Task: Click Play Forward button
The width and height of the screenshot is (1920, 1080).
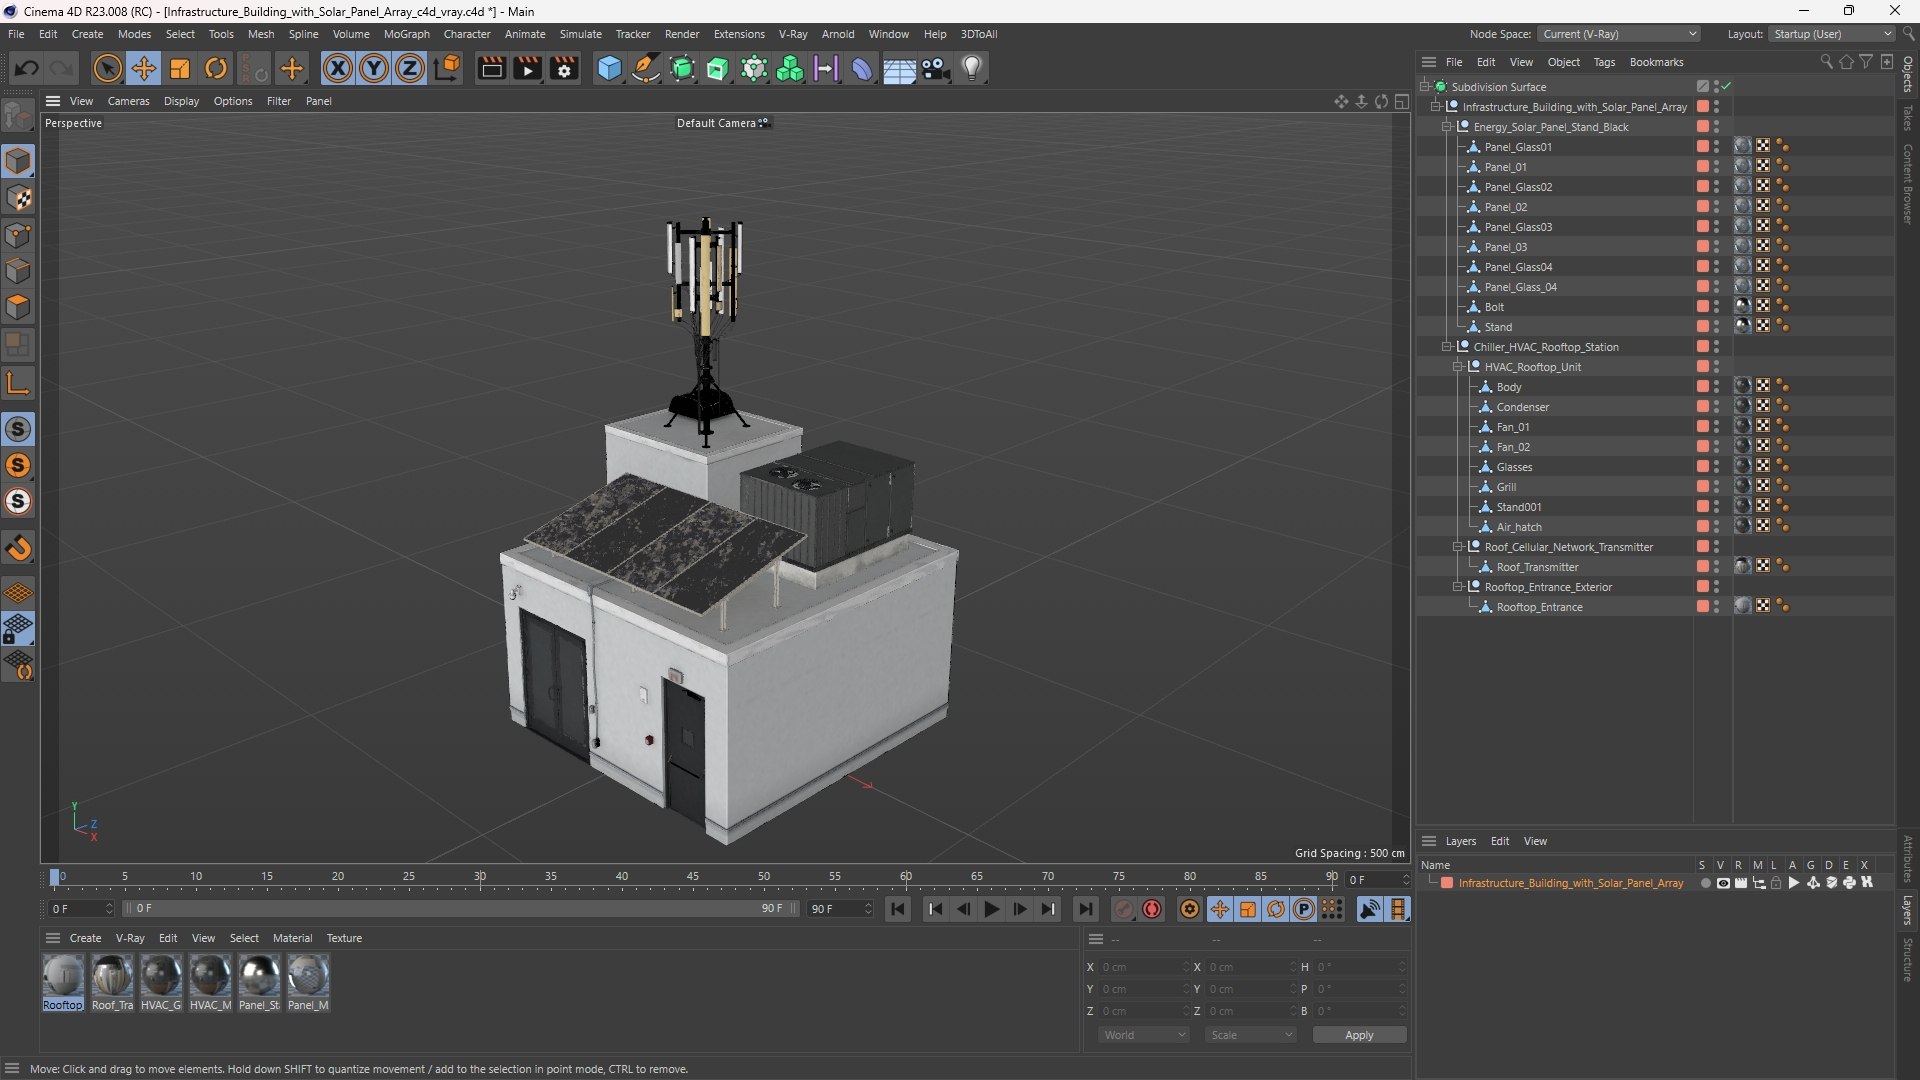Action: [x=991, y=909]
